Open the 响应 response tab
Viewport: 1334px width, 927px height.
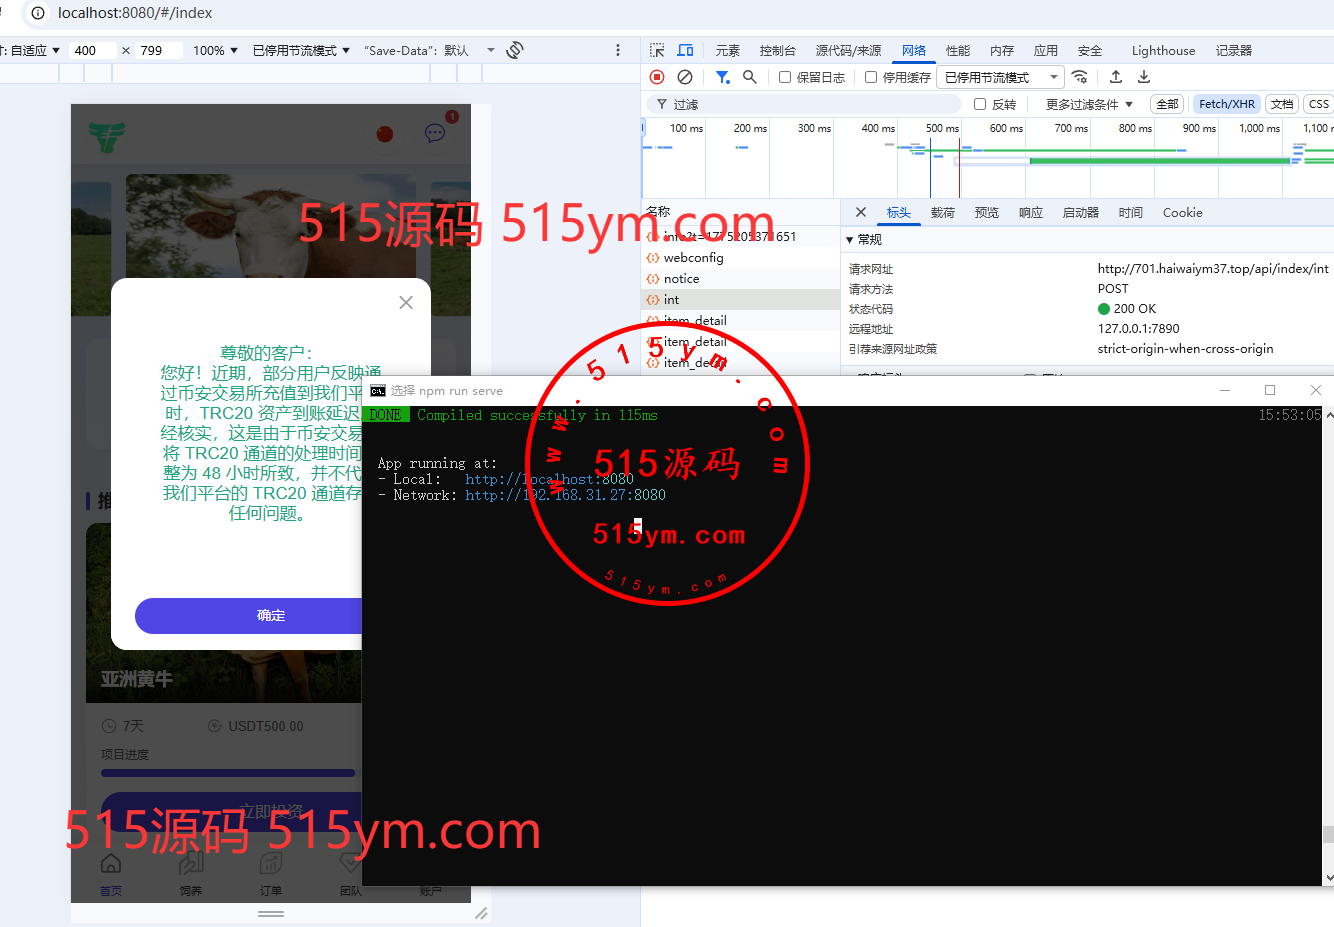[x=1030, y=212]
